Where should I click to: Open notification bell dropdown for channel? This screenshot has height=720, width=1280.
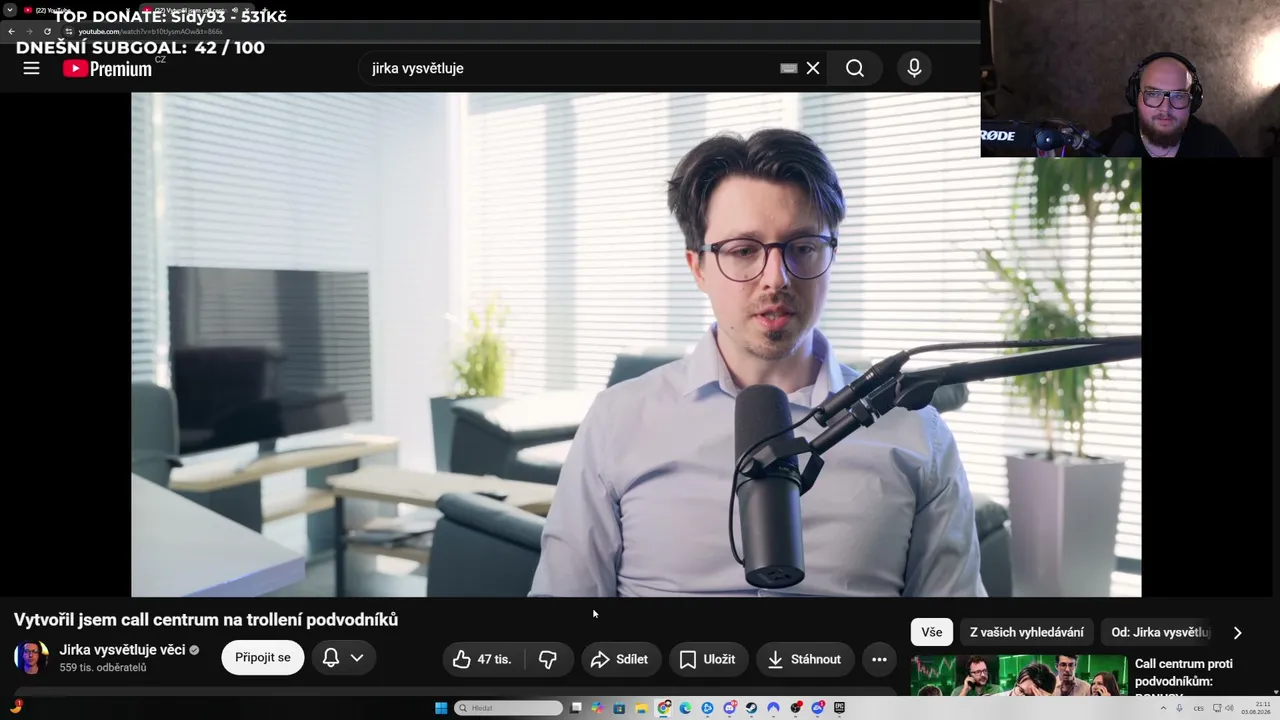pos(343,657)
